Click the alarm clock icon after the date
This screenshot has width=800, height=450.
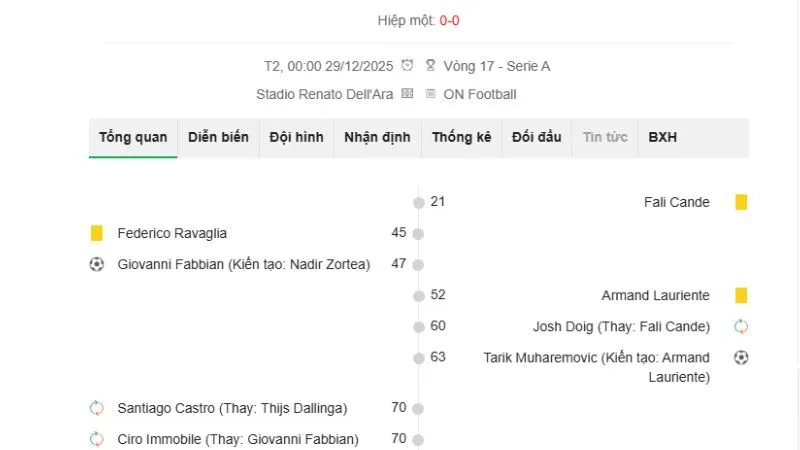click(x=407, y=66)
